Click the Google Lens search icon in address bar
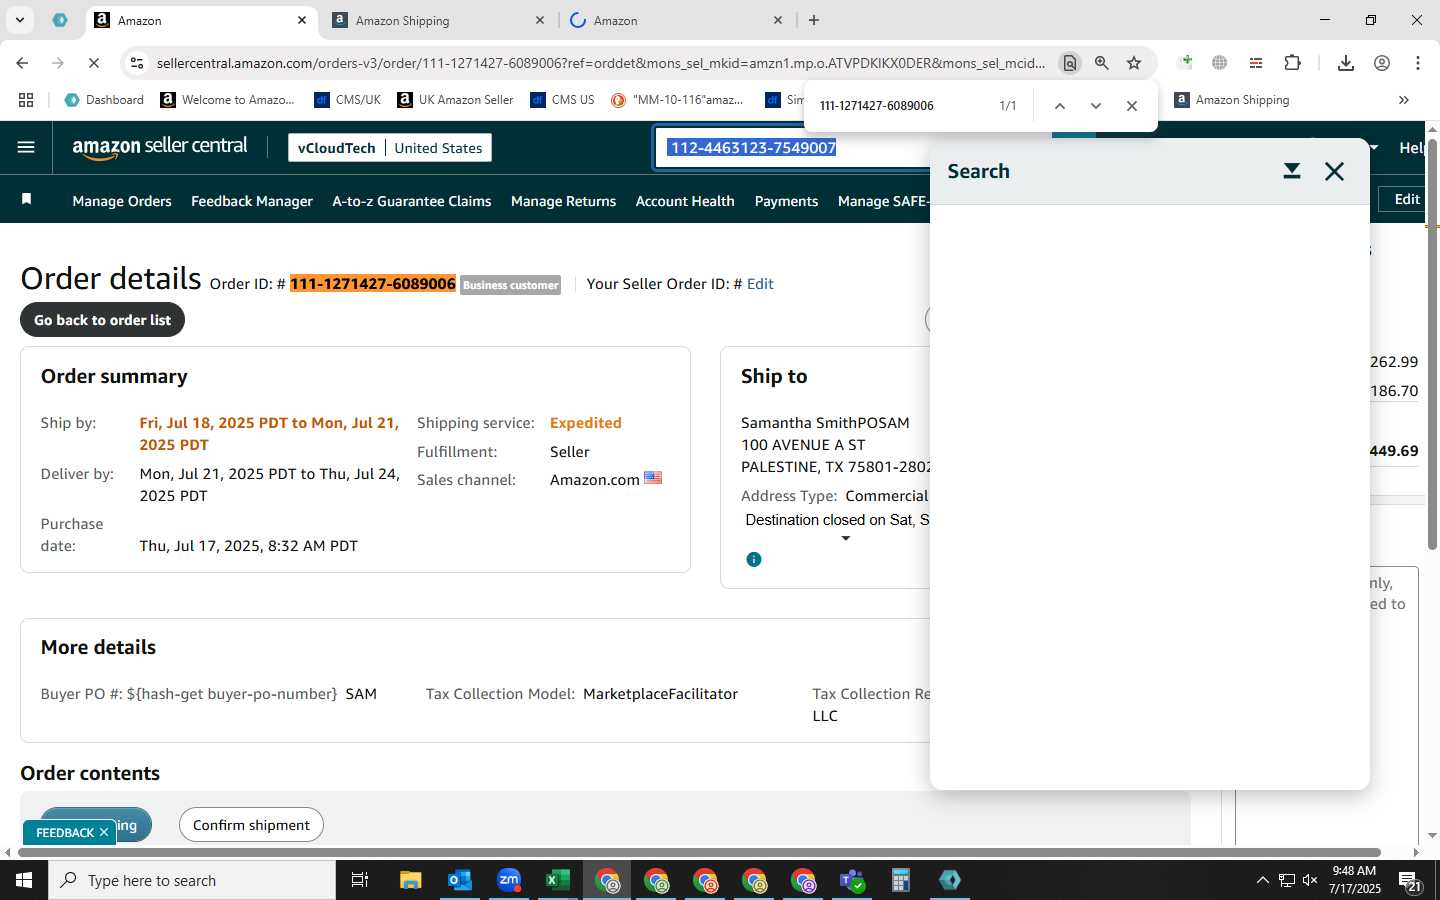The height and width of the screenshot is (900, 1440). [1070, 63]
